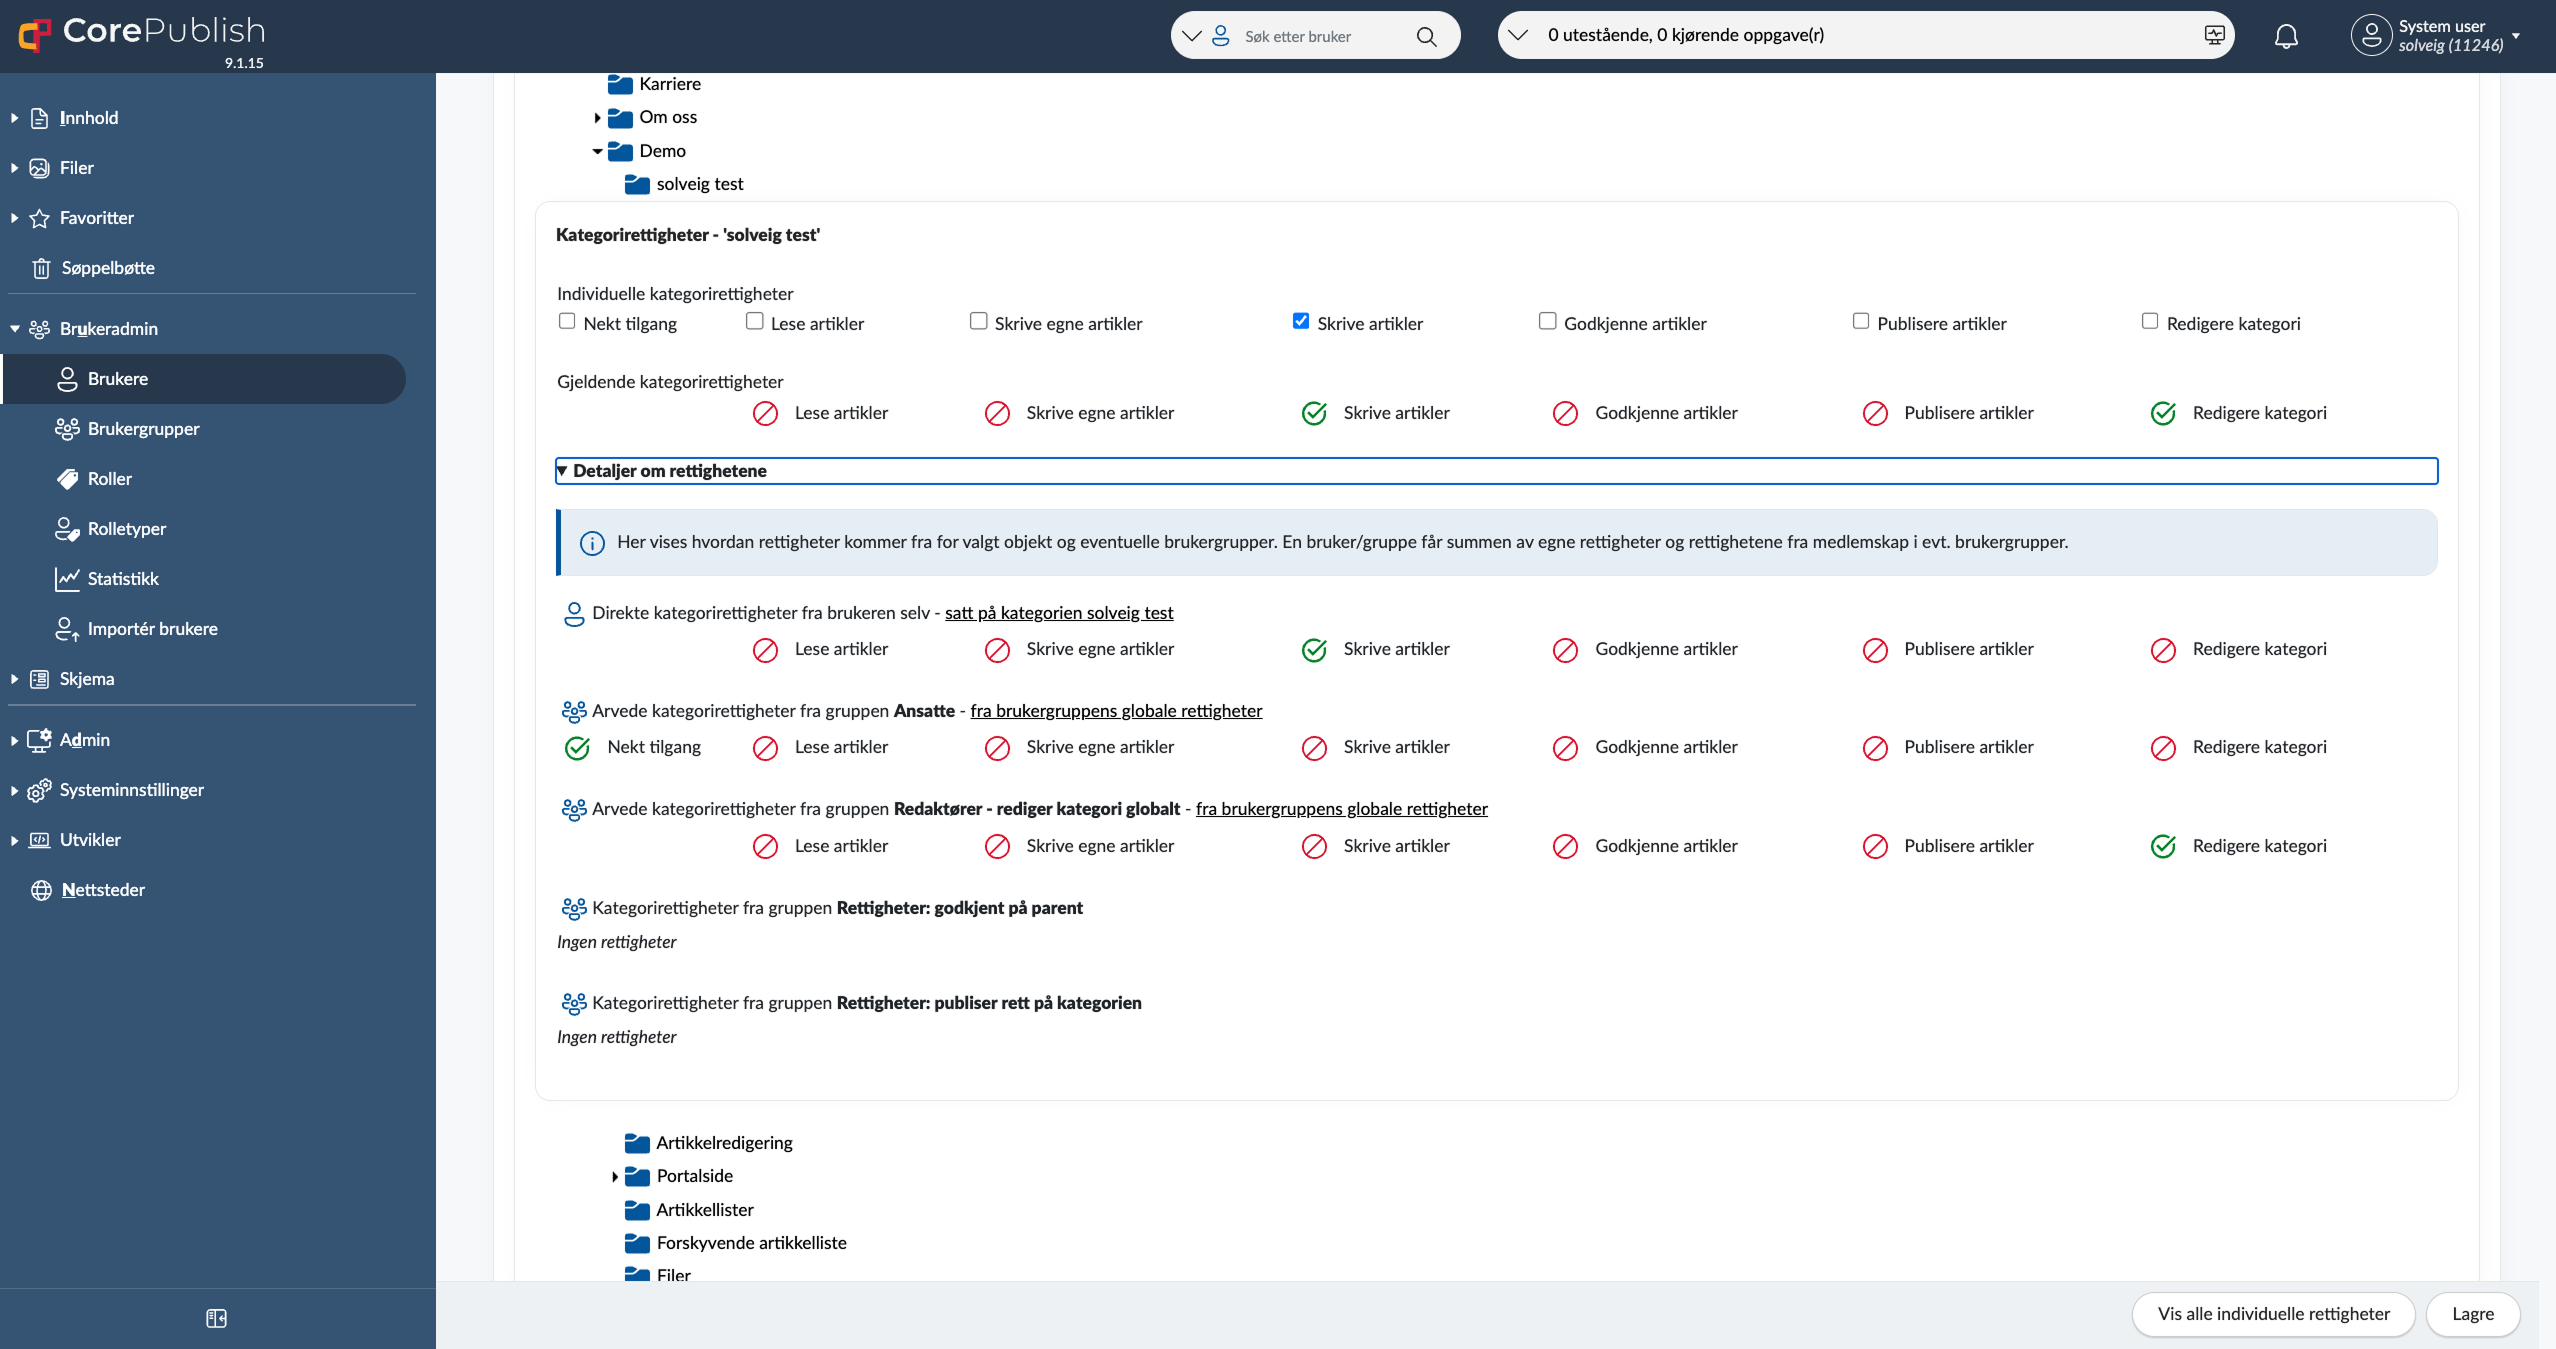Click the Brukergrupper group icon
Viewport: 2556px width, 1349px height.
coord(67,429)
